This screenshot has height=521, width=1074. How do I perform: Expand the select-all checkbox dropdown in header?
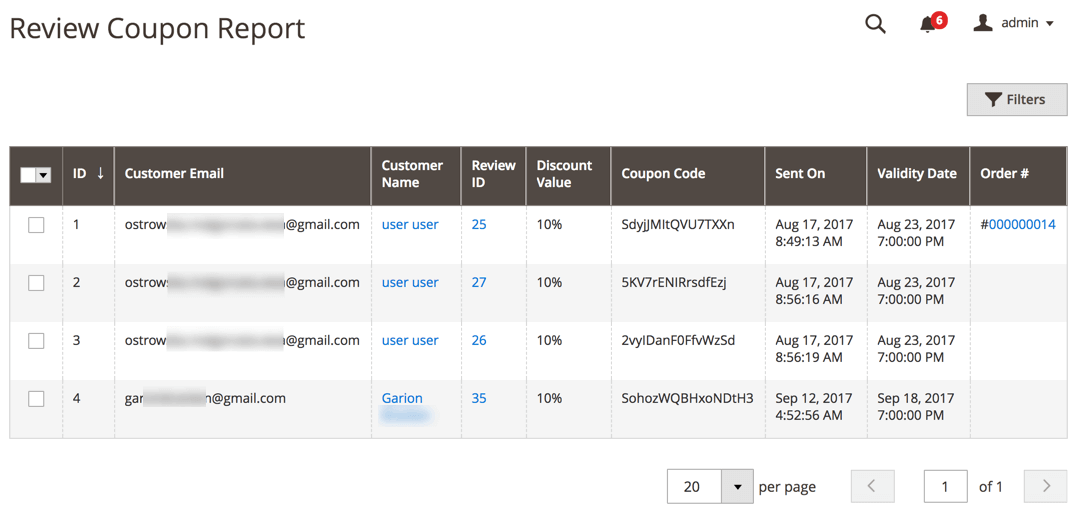coord(43,175)
